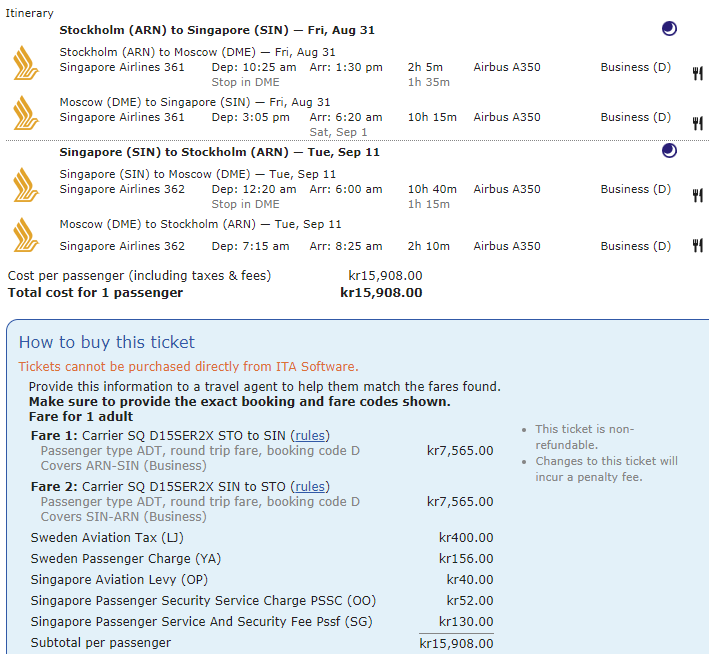Click the Total cost for 1 passenger amount

coord(381,293)
